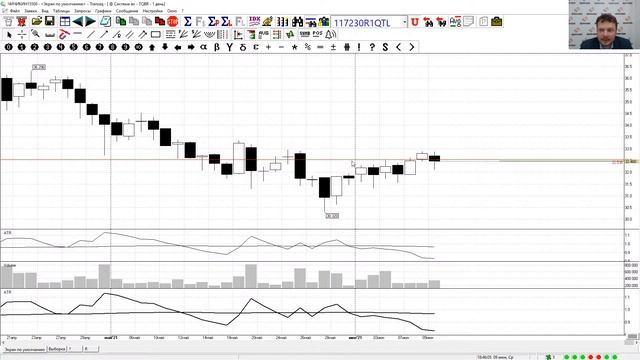The image size is (640, 360).
Task: Insert the right arrow marker
Action: pyautogui.click(x=191, y=47)
